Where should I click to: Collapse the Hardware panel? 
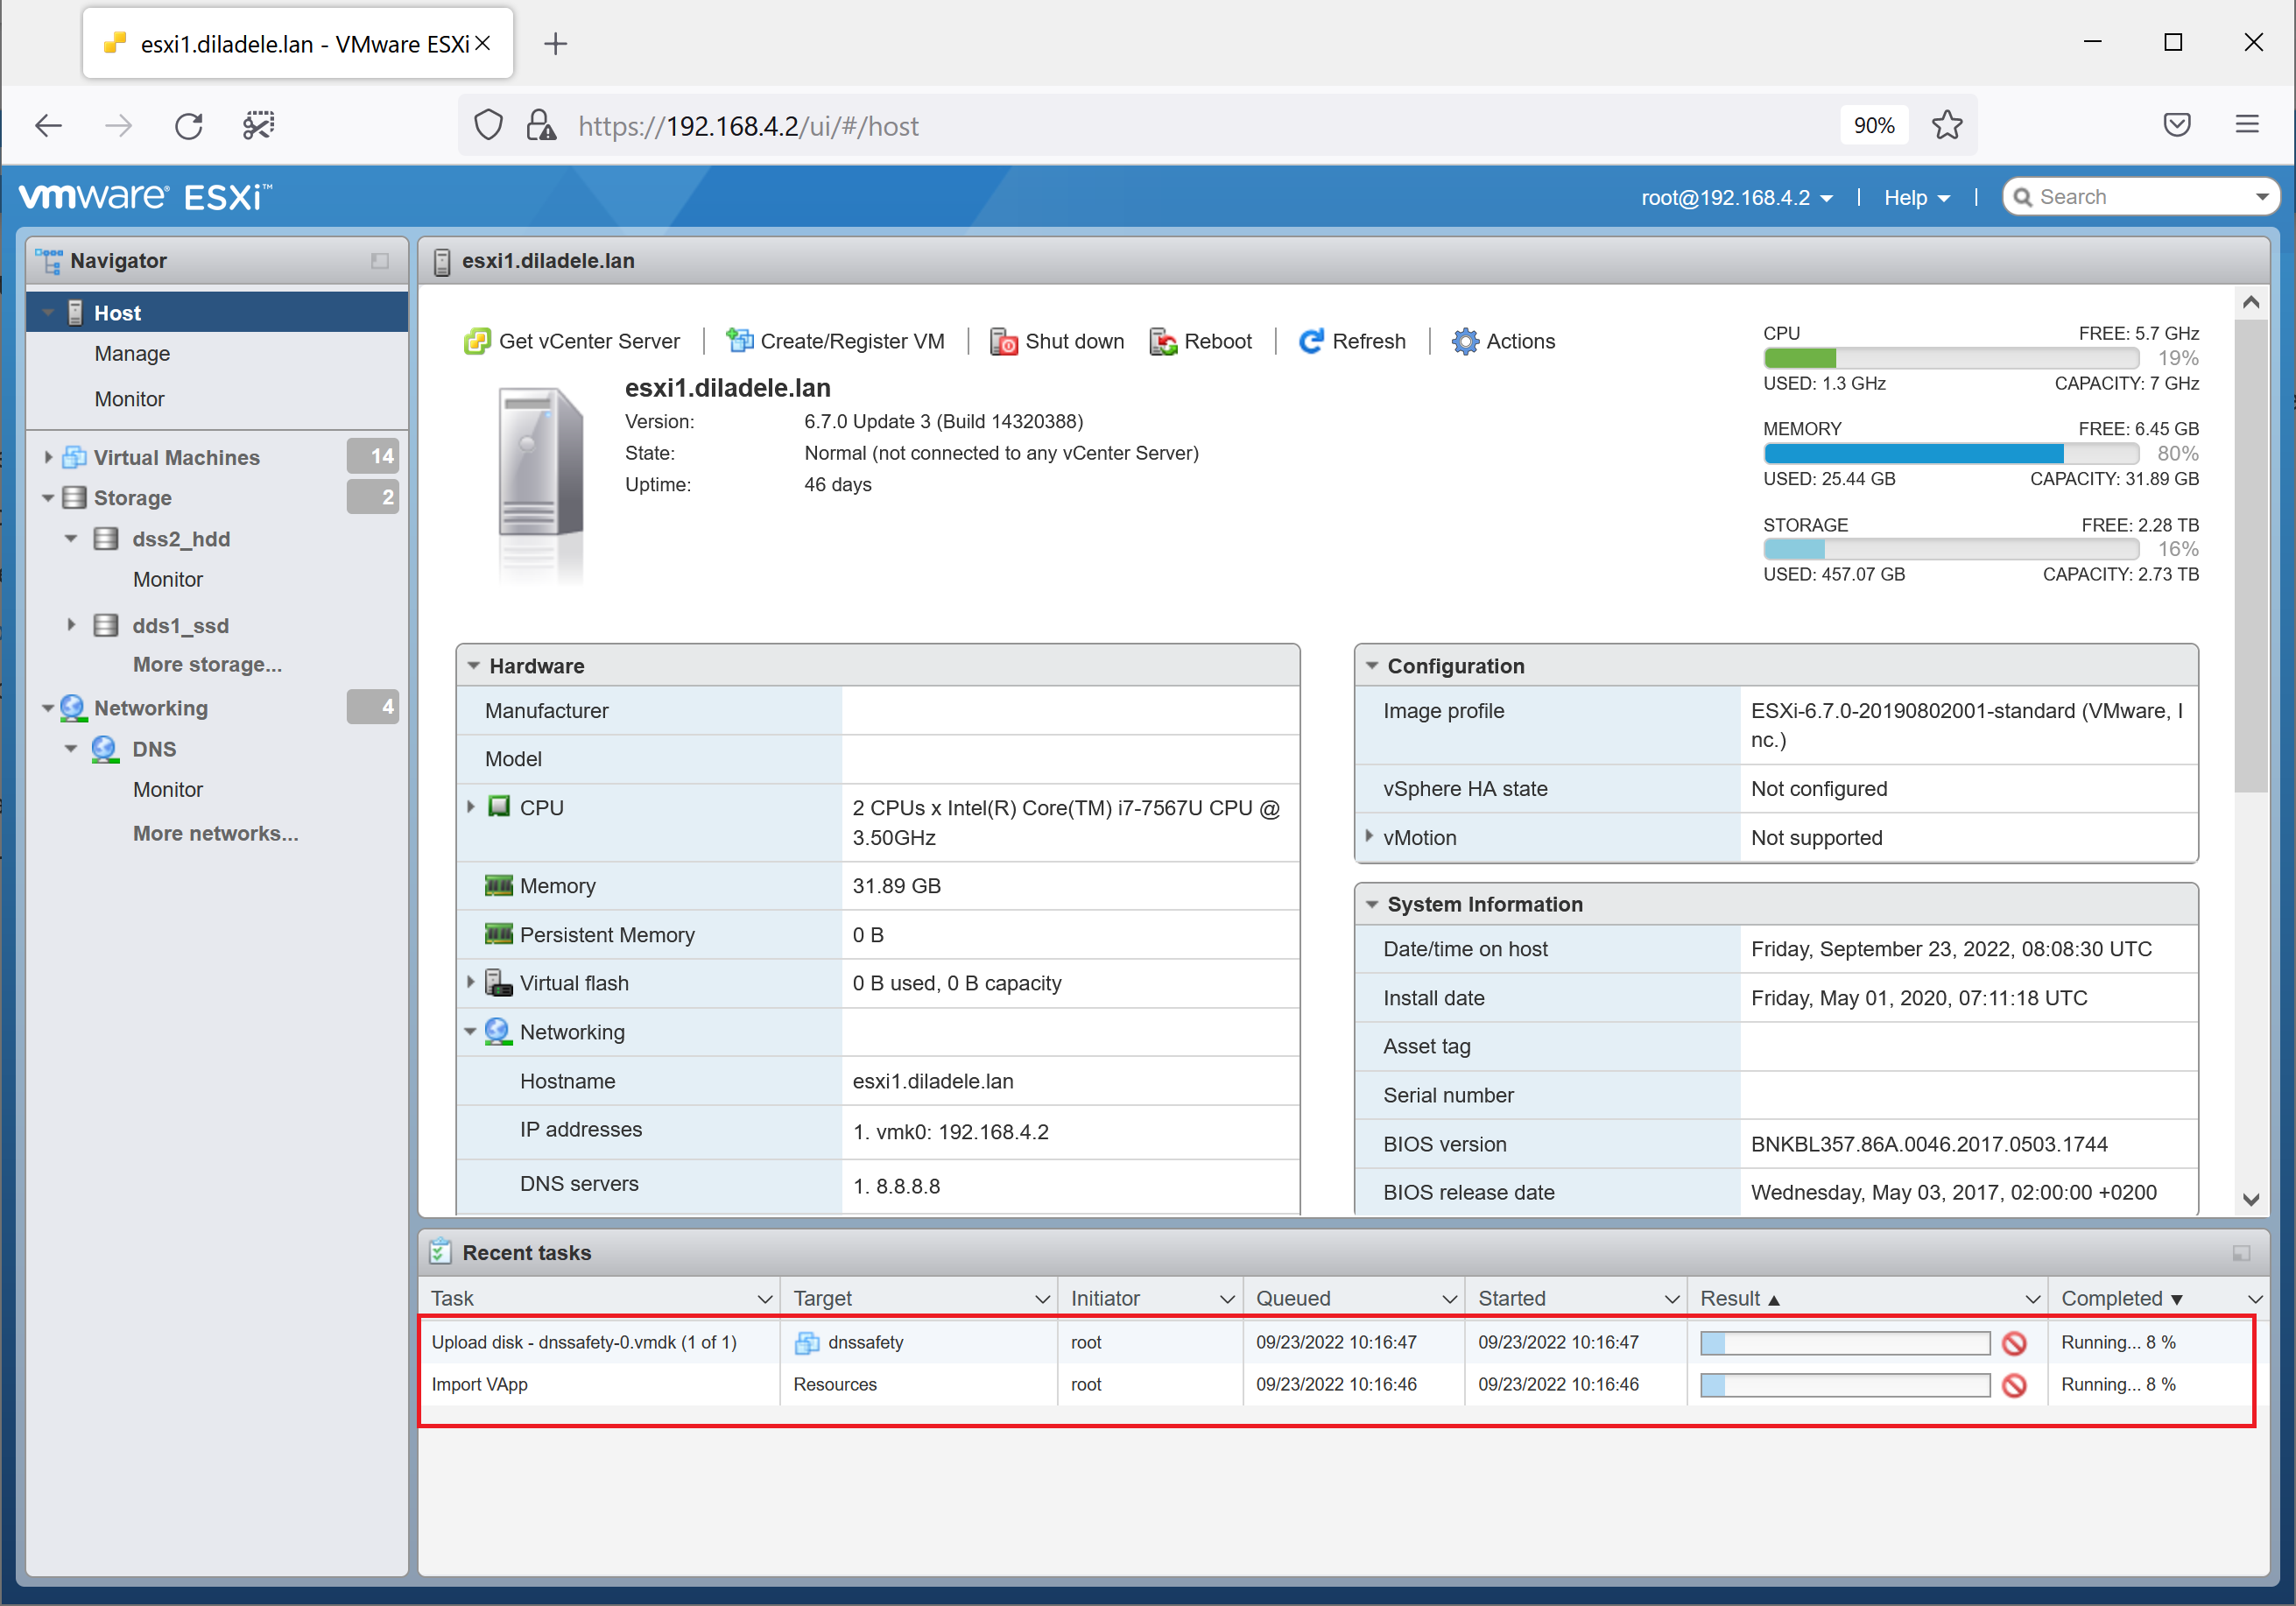tap(474, 666)
